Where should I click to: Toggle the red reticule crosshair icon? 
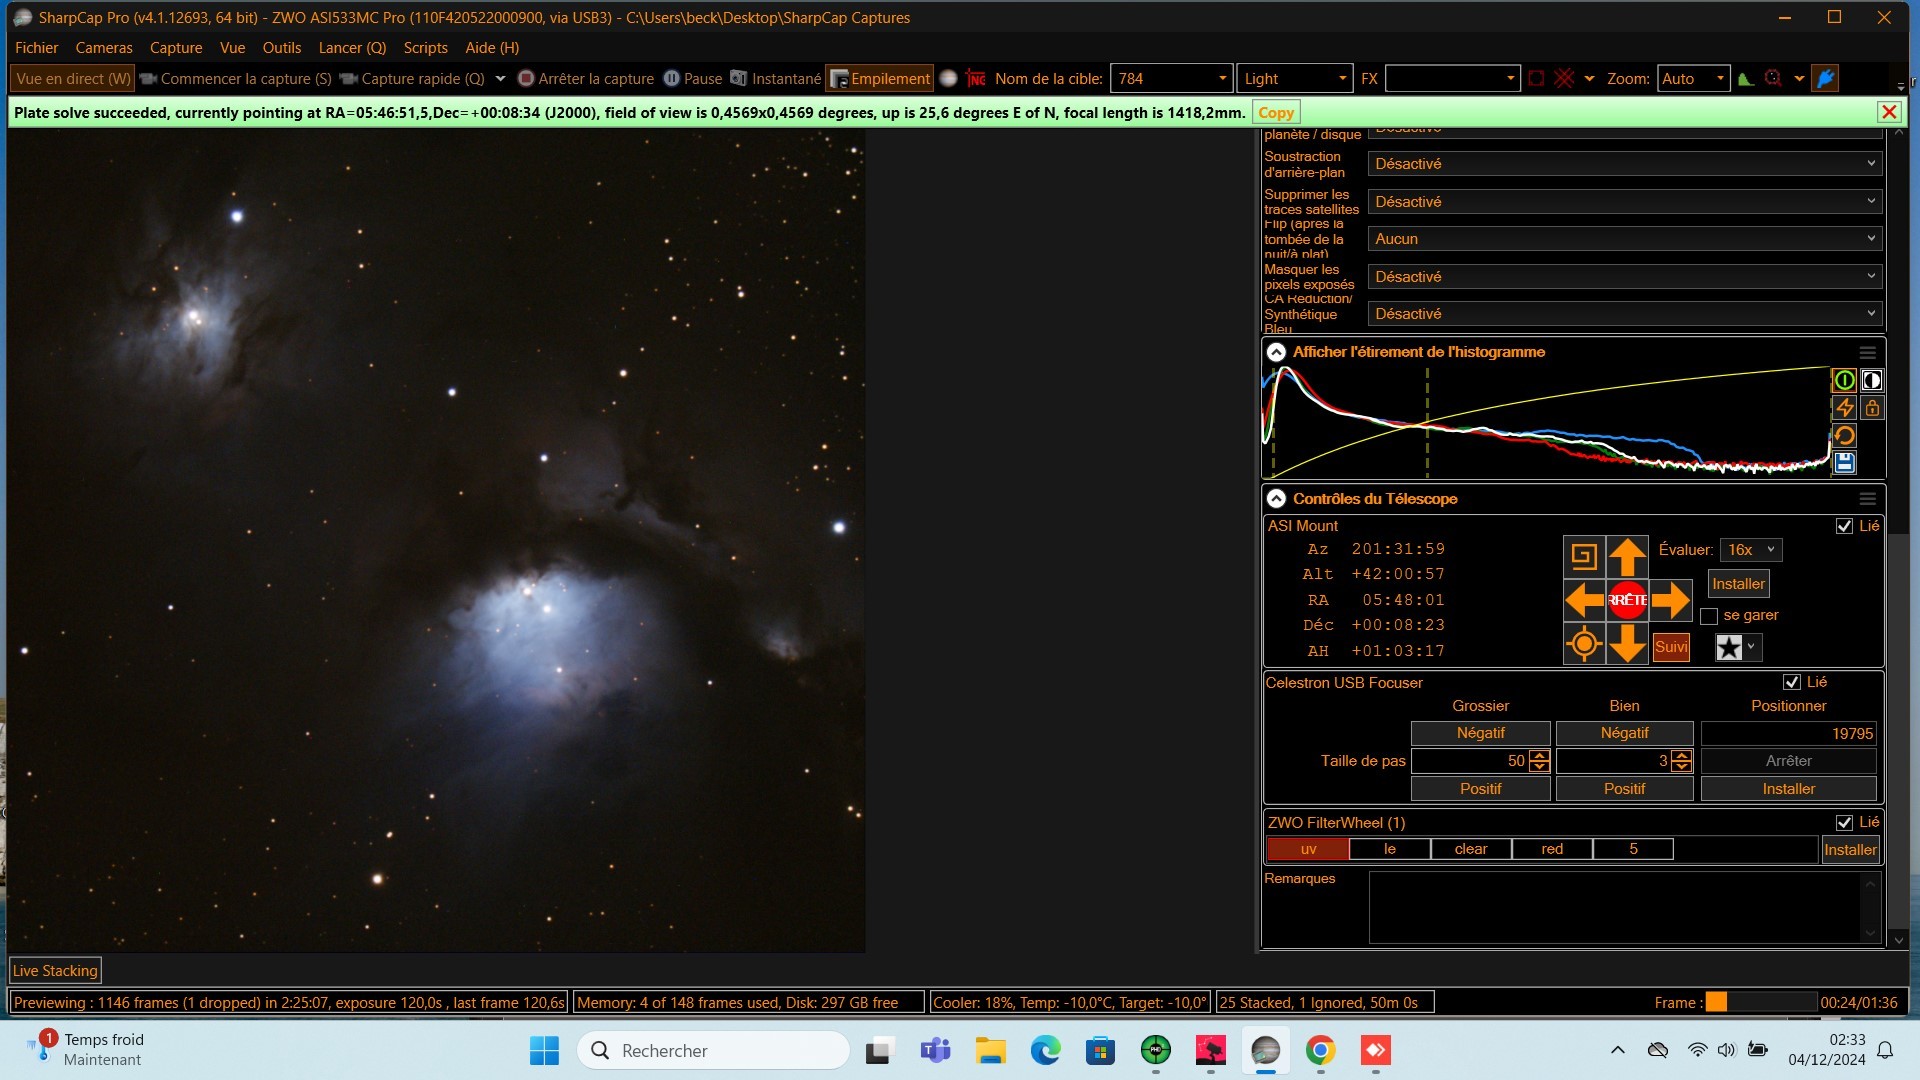coord(1565,79)
